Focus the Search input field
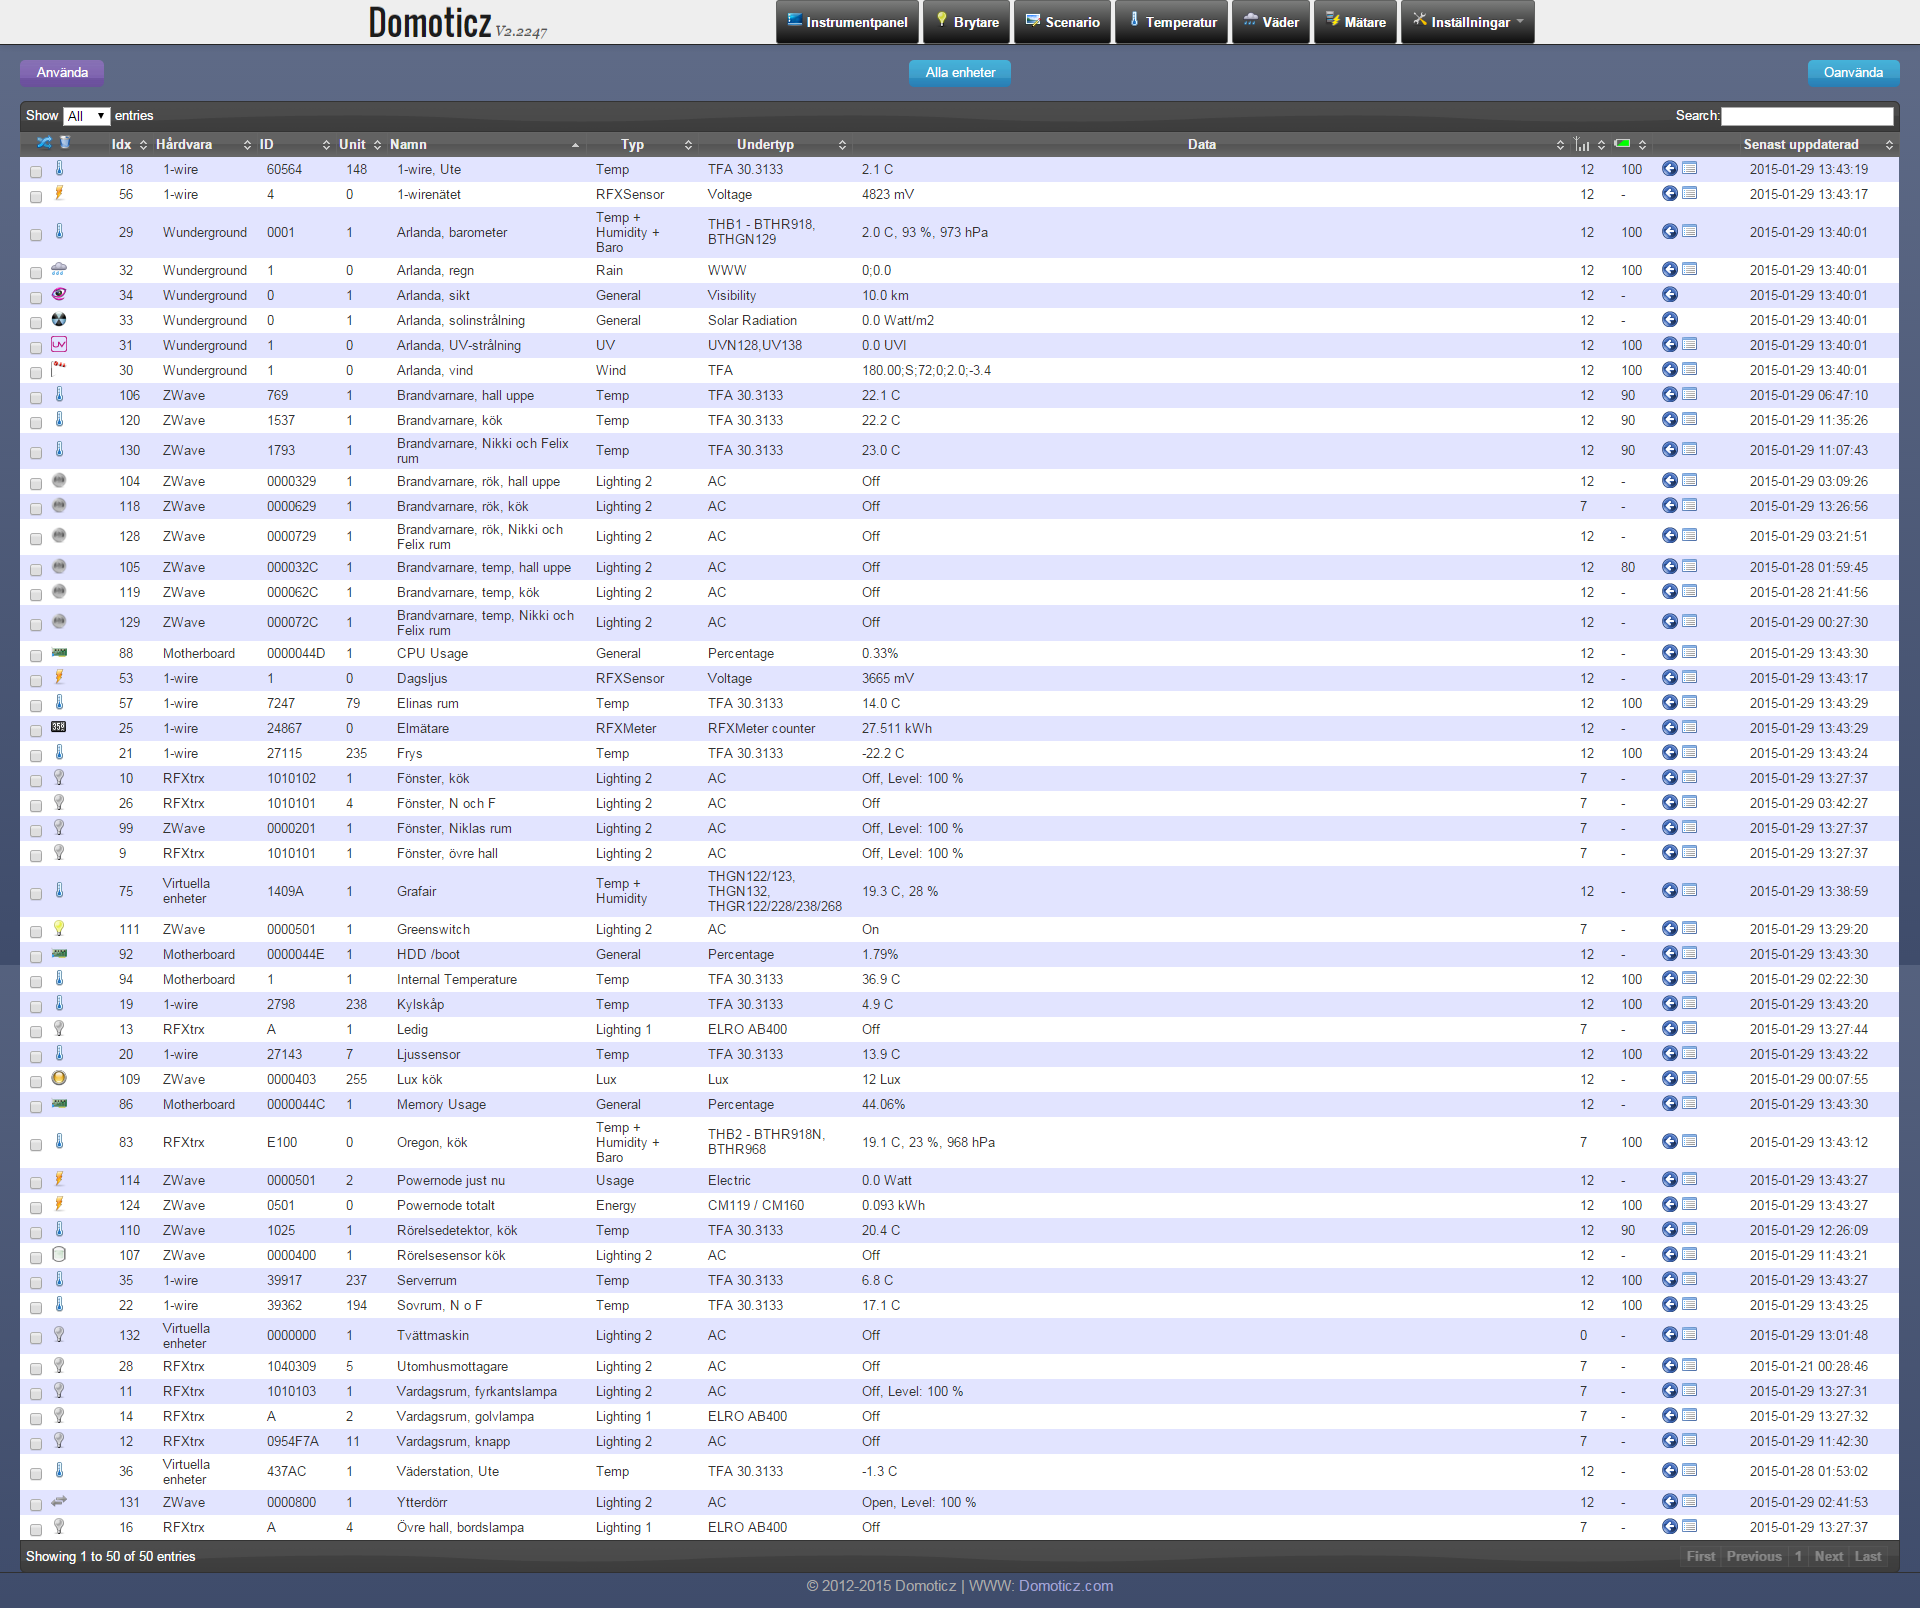The height and width of the screenshot is (1608, 1920). [x=1806, y=116]
